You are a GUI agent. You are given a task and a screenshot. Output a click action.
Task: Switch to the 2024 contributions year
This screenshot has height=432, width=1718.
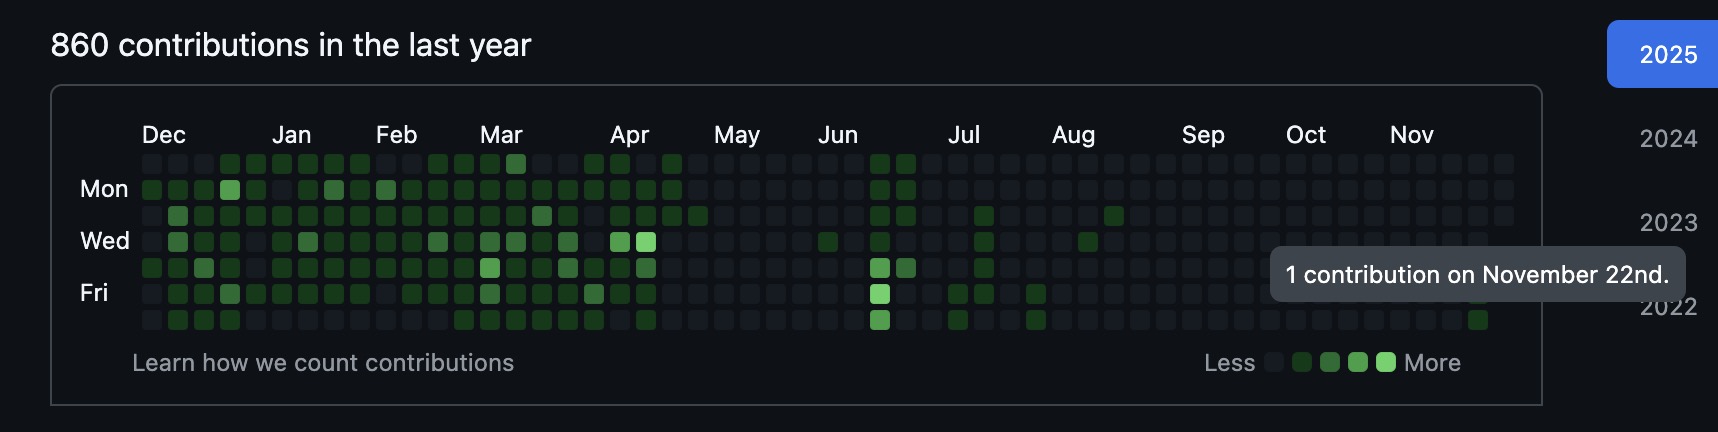[1668, 138]
